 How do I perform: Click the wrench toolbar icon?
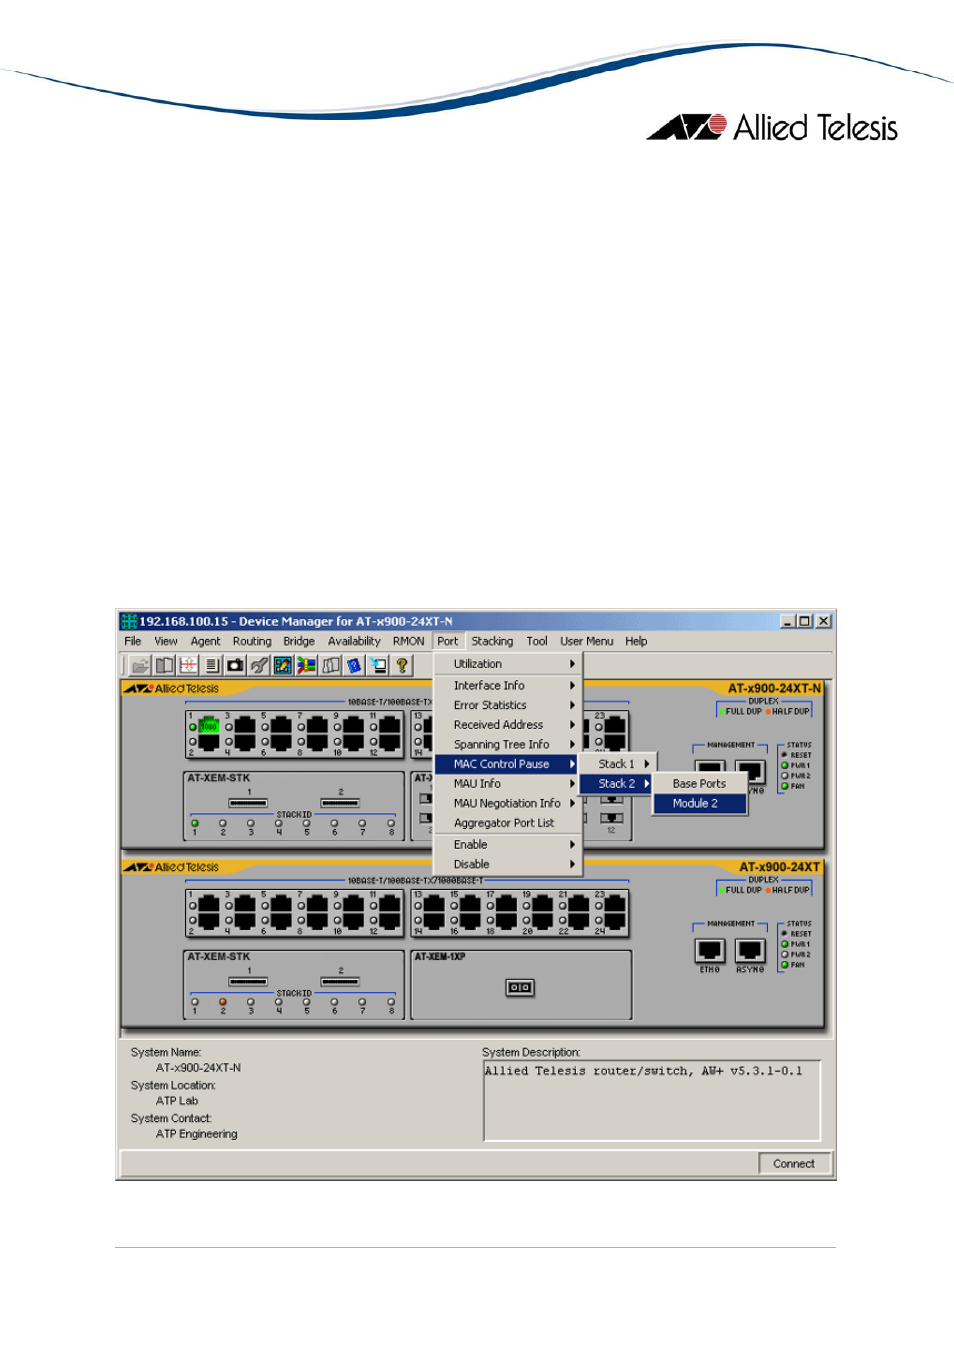tap(259, 665)
